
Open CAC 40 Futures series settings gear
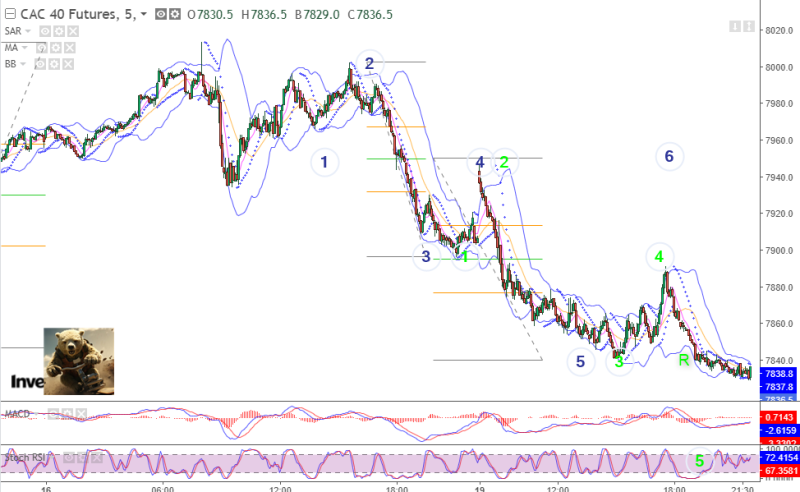(175, 14)
